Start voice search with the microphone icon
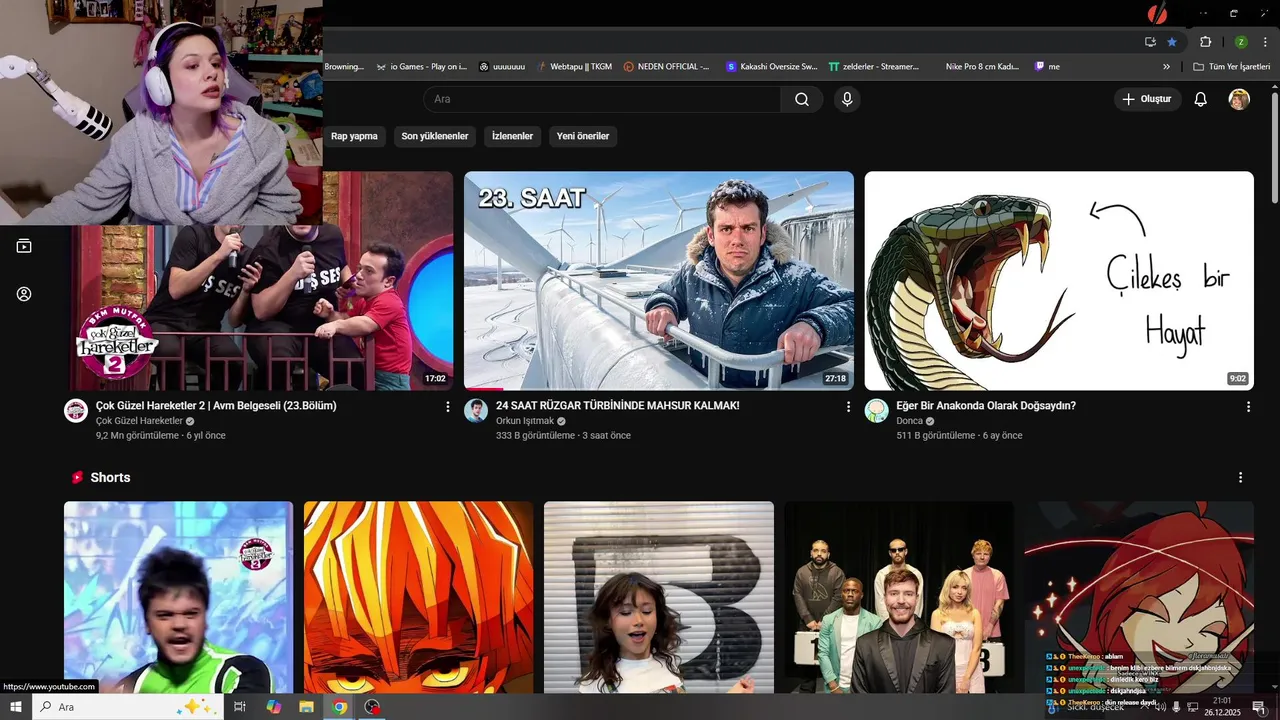Screen dimensions: 1280x720 847,99
